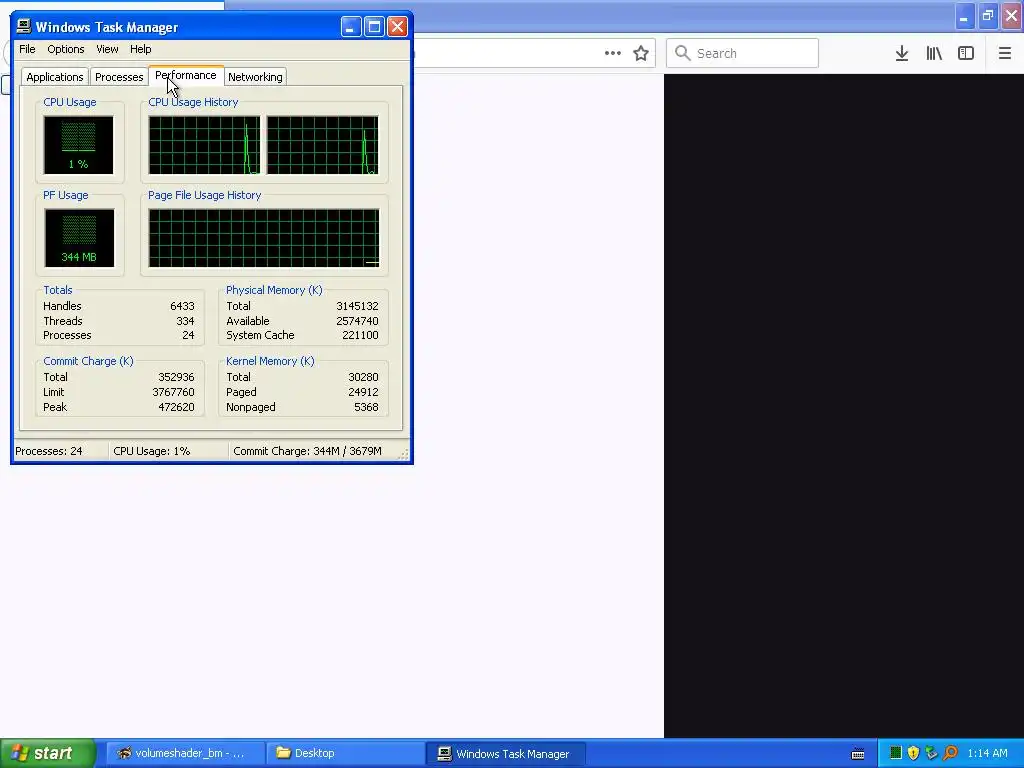Open the browser hamburger menu
Screen dimensions: 1024x768
coord(1004,53)
